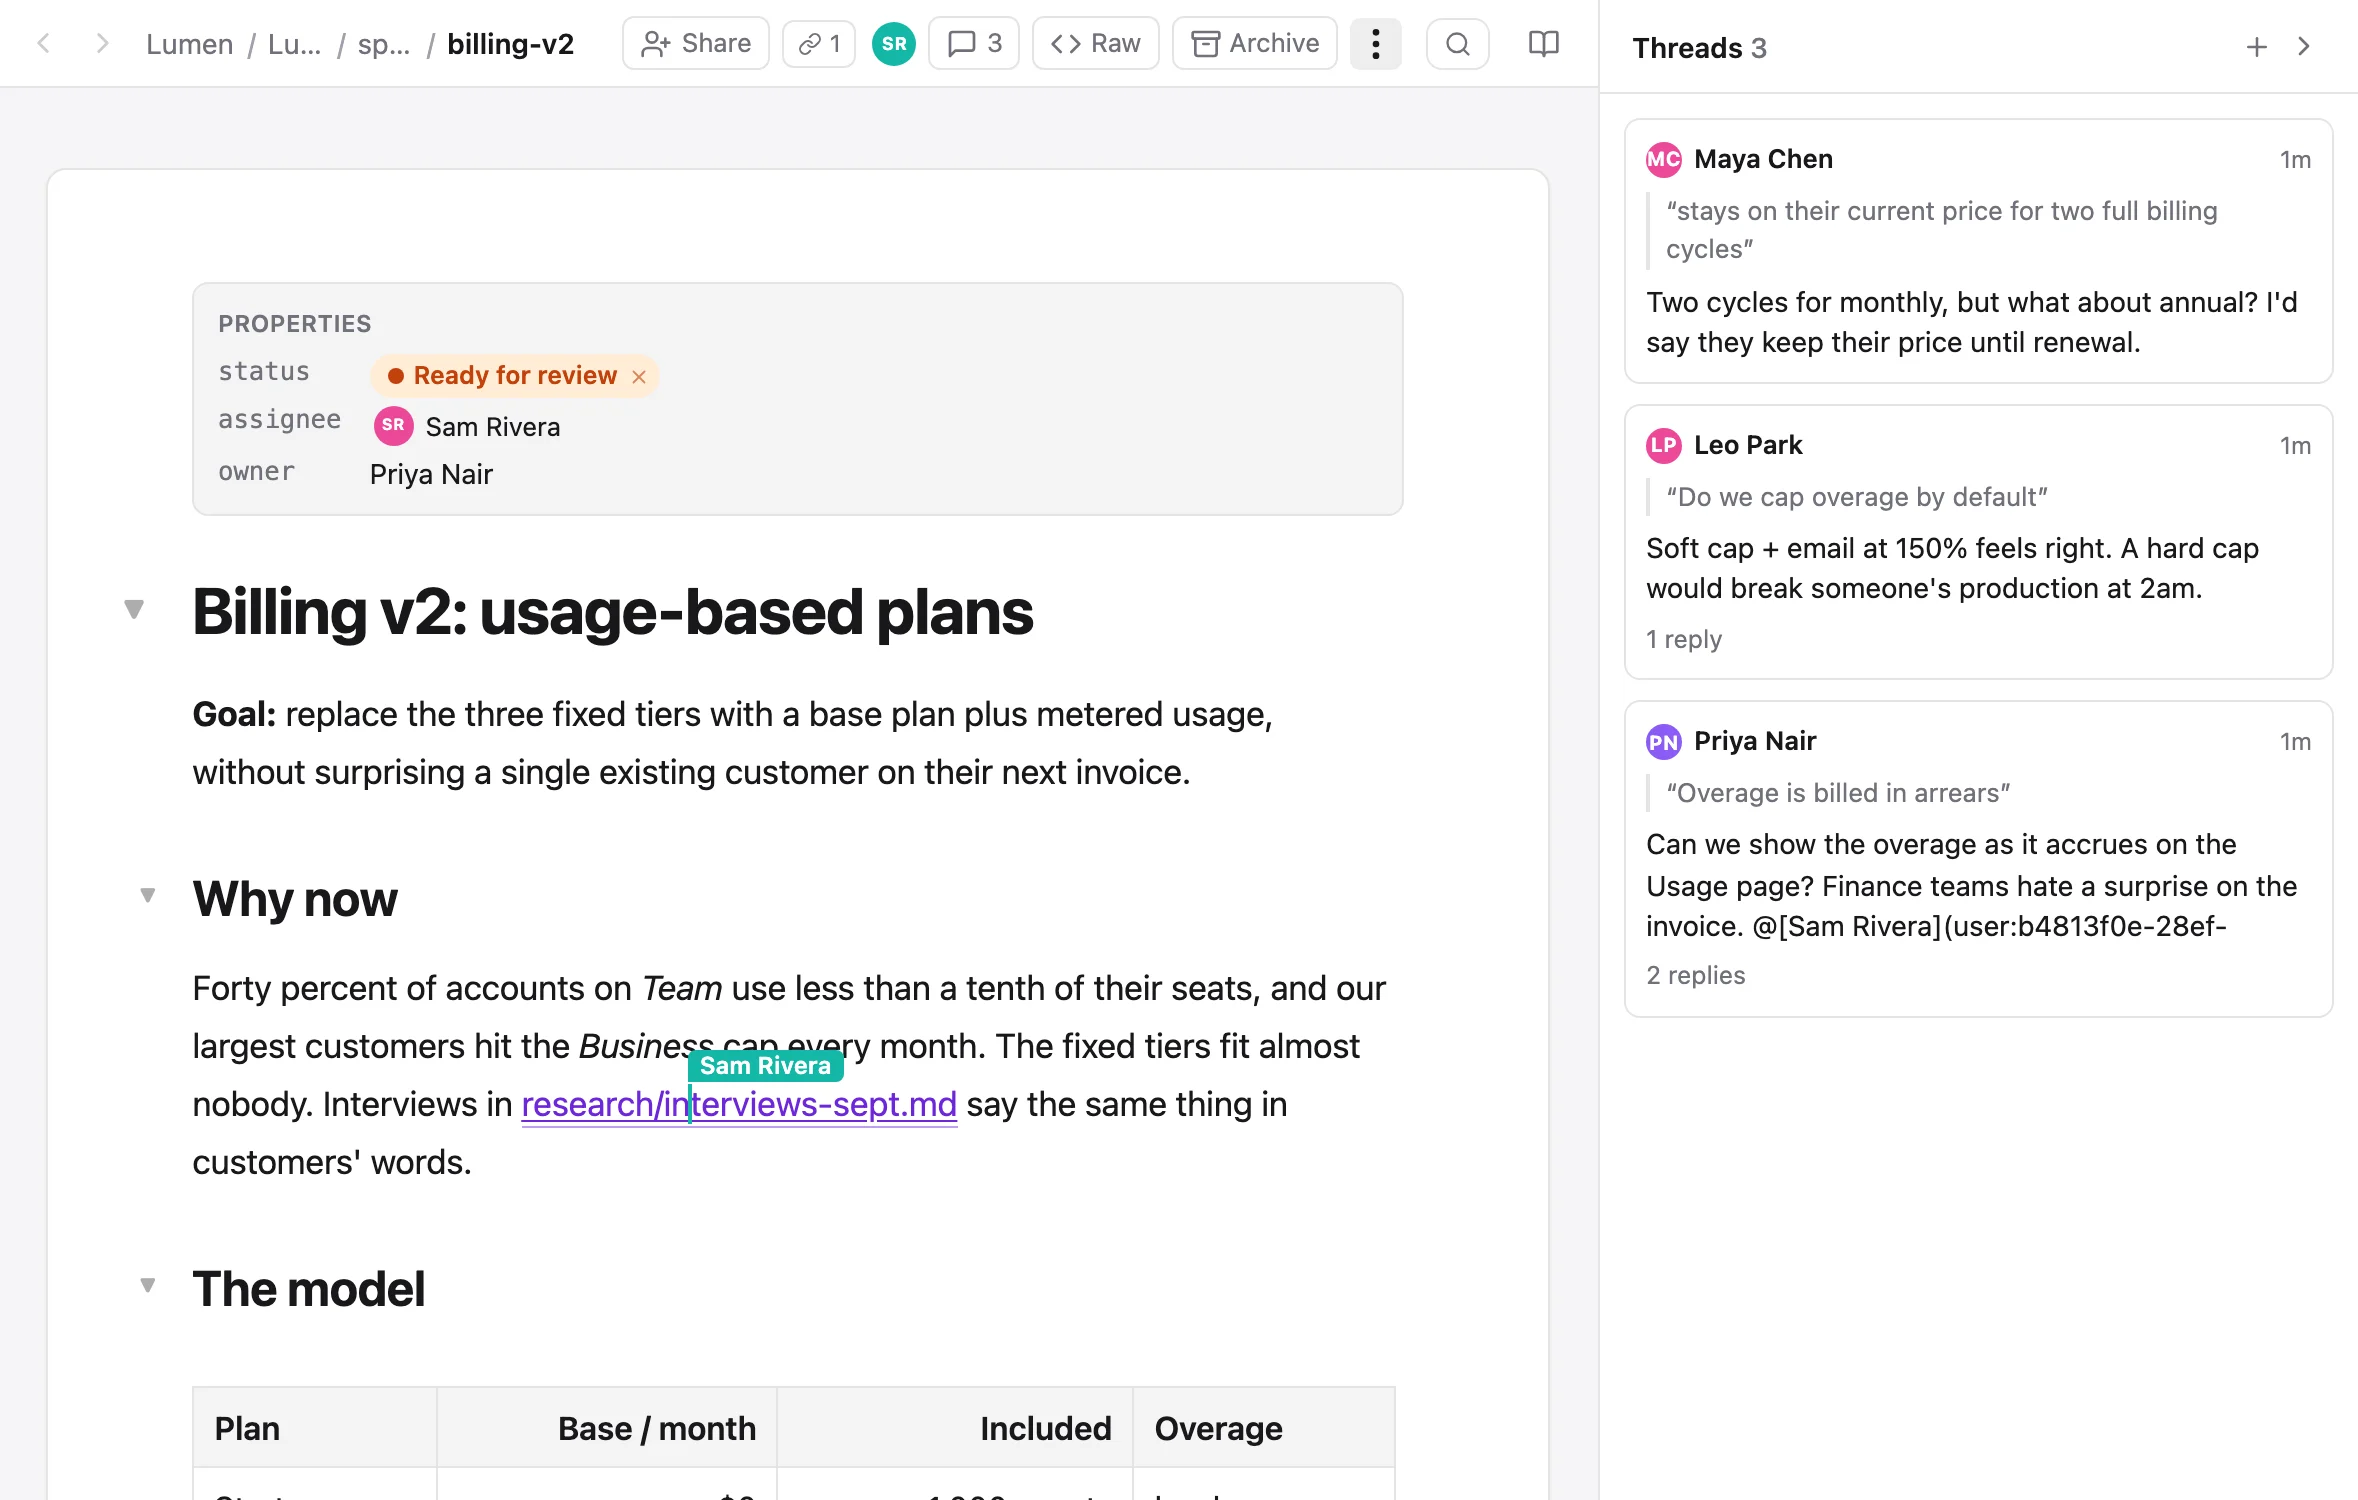The height and width of the screenshot is (1500, 2358).
Task: Click the Overage column header
Action: click(1264, 1428)
